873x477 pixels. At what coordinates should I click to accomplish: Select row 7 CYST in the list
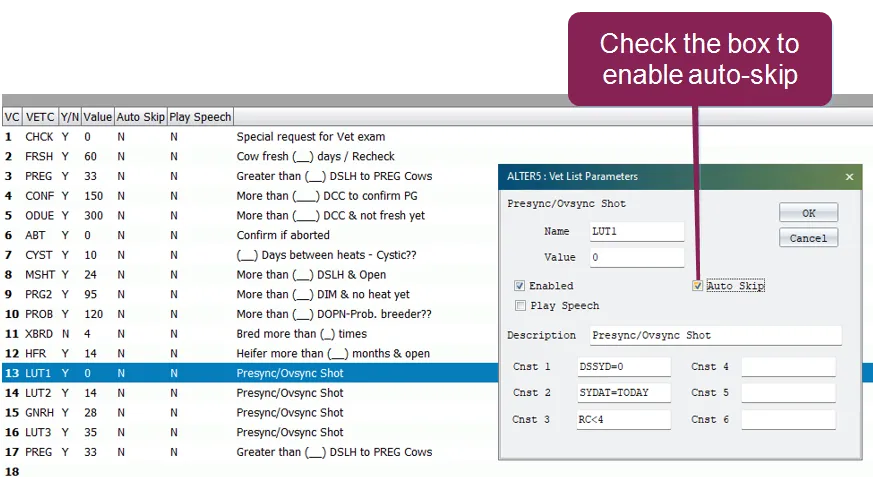(249, 255)
